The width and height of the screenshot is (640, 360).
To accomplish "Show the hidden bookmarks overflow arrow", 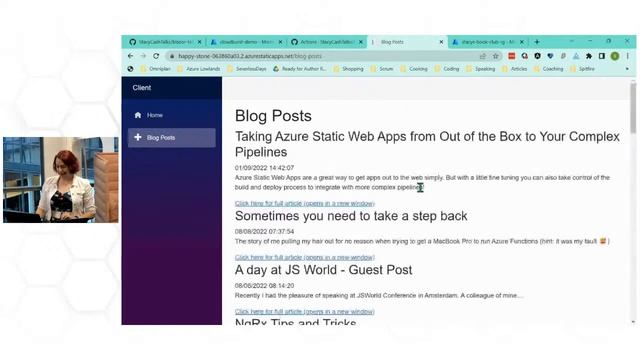I will [627, 69].
